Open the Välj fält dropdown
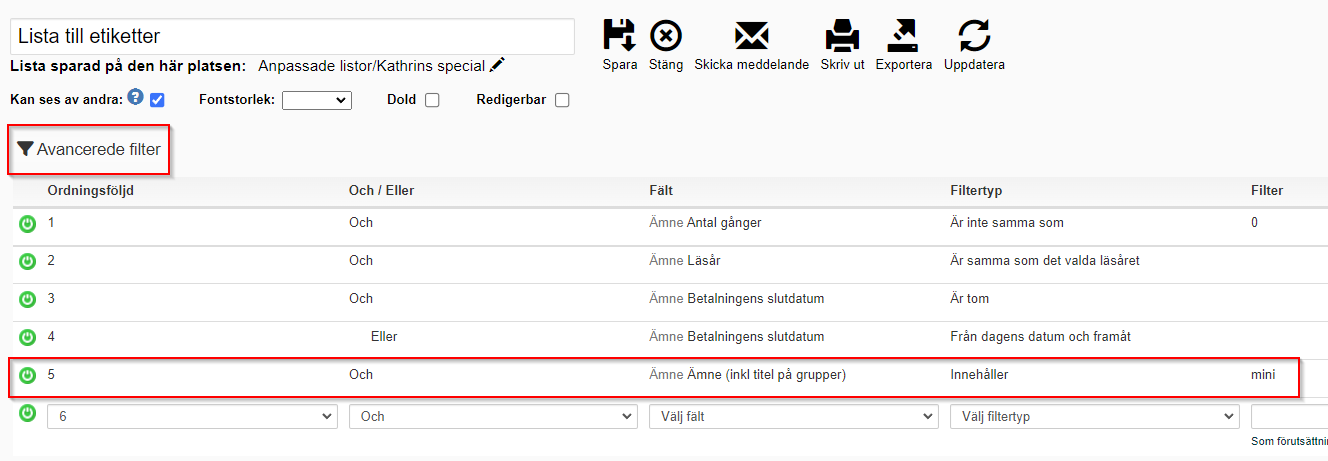The width and height of the screenshot is (1328, 461). [x=794, y=416]
